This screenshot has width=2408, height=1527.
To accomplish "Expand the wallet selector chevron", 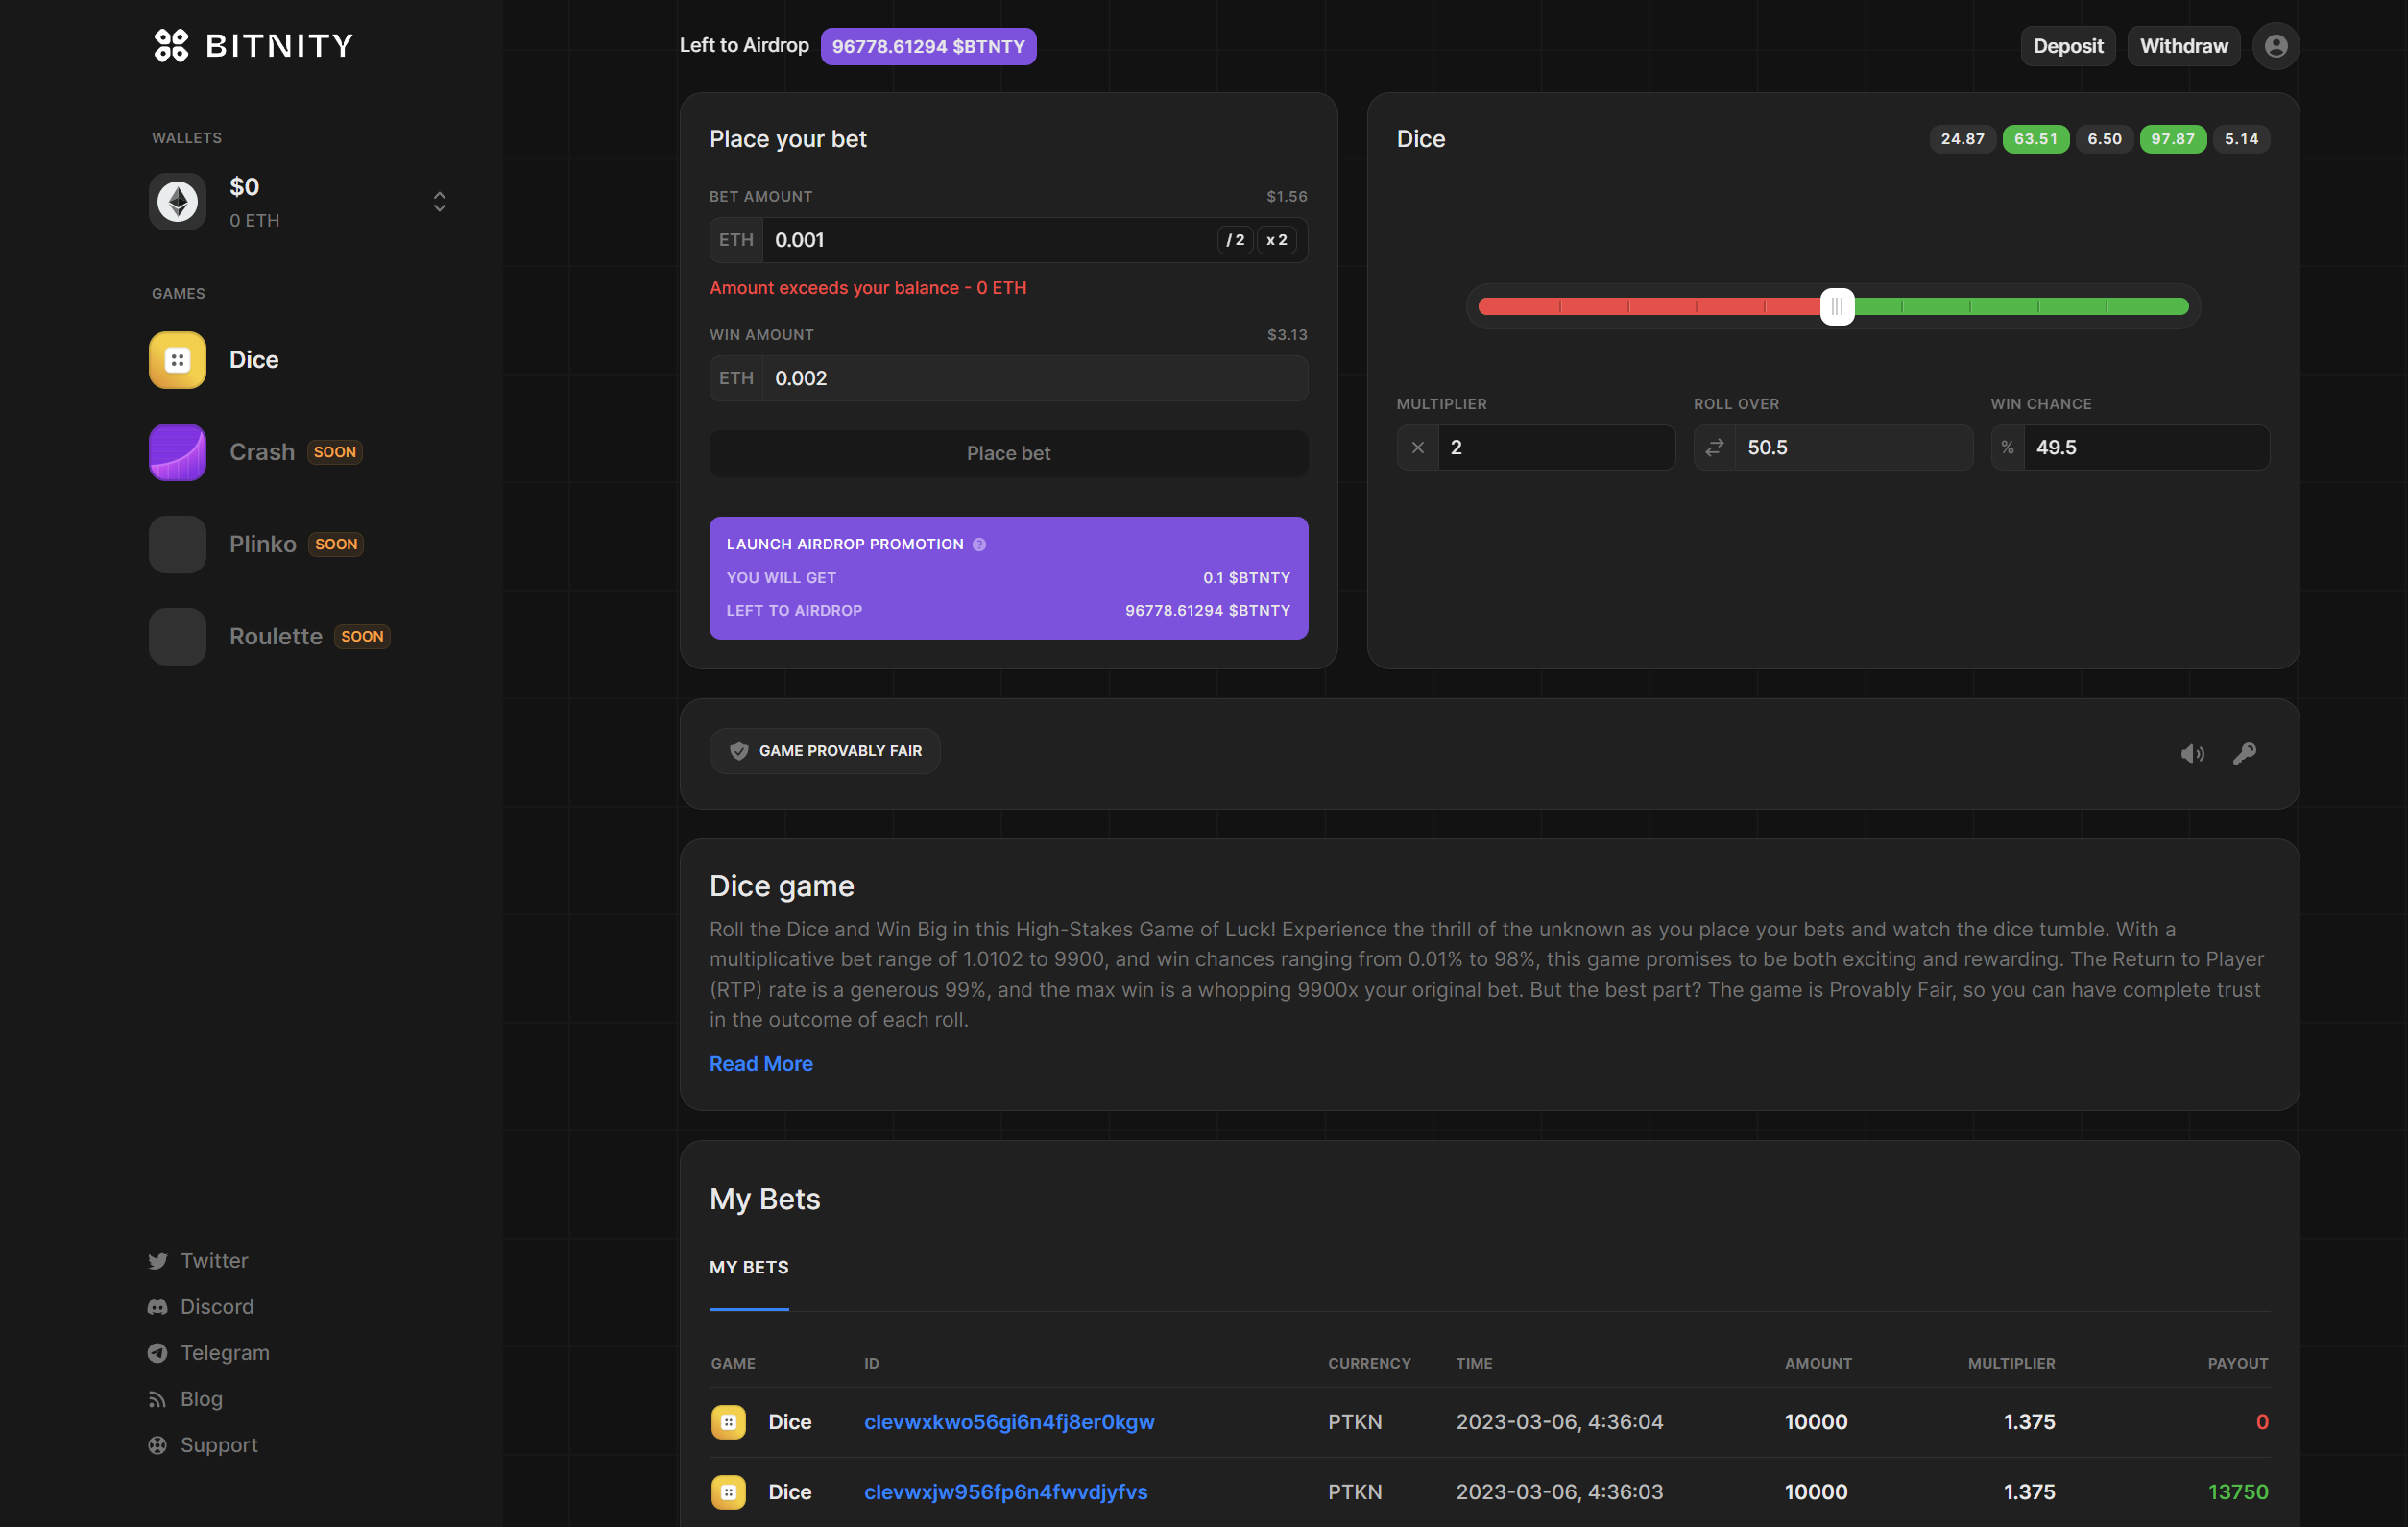I will pyautogui.click(x=439, y=202).
